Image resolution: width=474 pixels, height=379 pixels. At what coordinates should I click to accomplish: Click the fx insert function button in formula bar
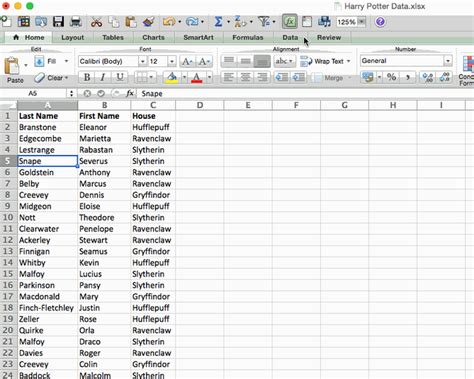click(130, 94)
